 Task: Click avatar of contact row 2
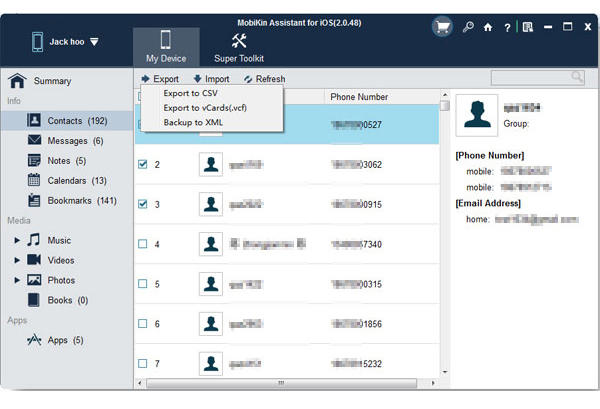(211, 164)
